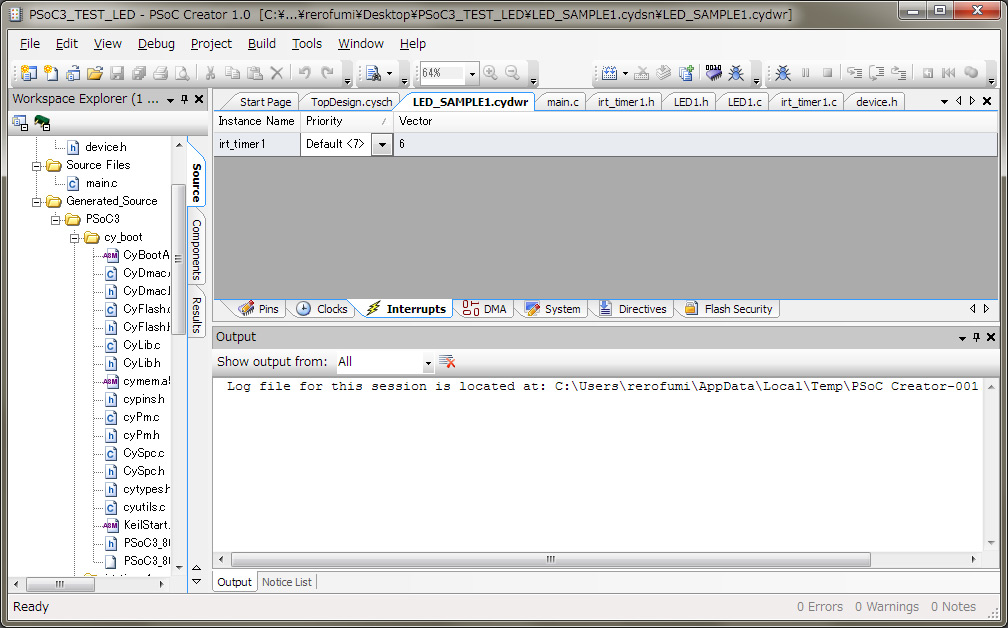Click the Step Over debug icon

[x=876, y=73]
